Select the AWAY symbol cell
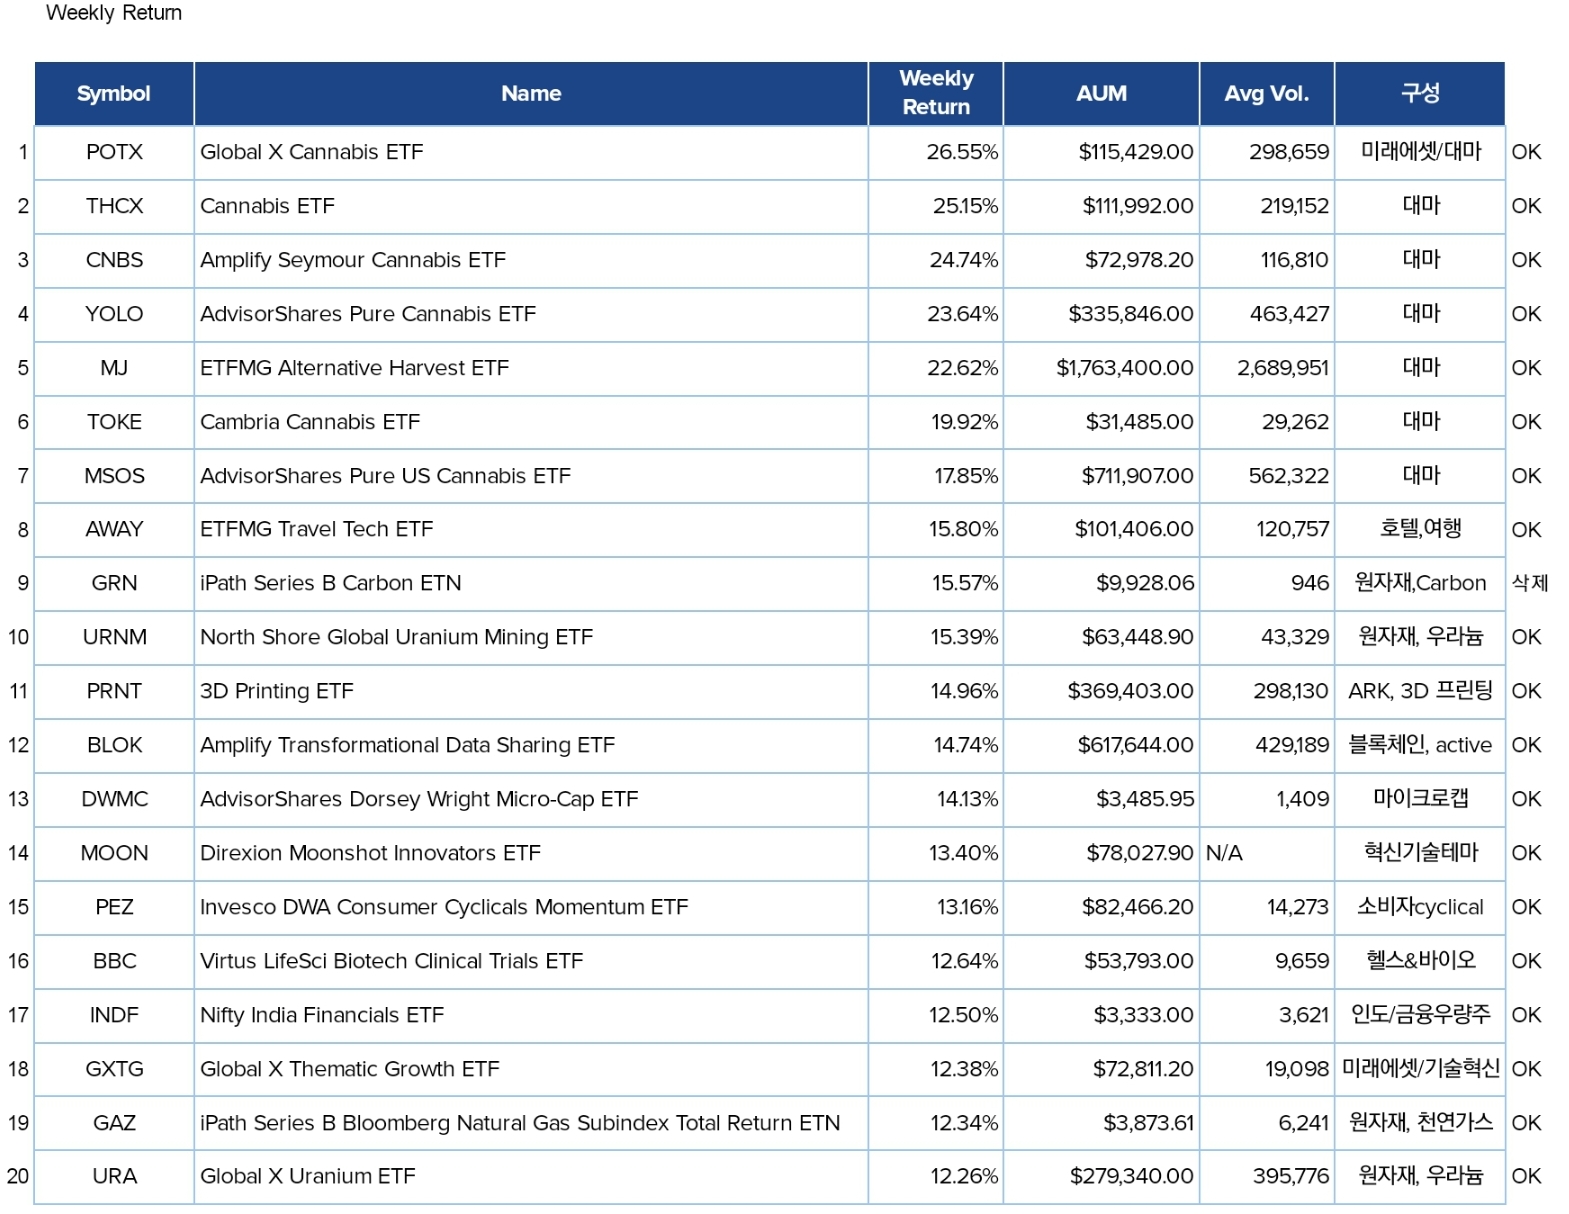This screenshot has height=1214, width=1569. [x=114, y=529]
